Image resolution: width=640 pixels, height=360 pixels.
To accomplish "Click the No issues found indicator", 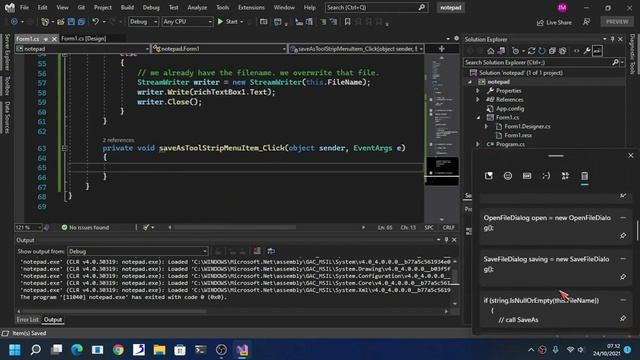I will click(85, 227).
